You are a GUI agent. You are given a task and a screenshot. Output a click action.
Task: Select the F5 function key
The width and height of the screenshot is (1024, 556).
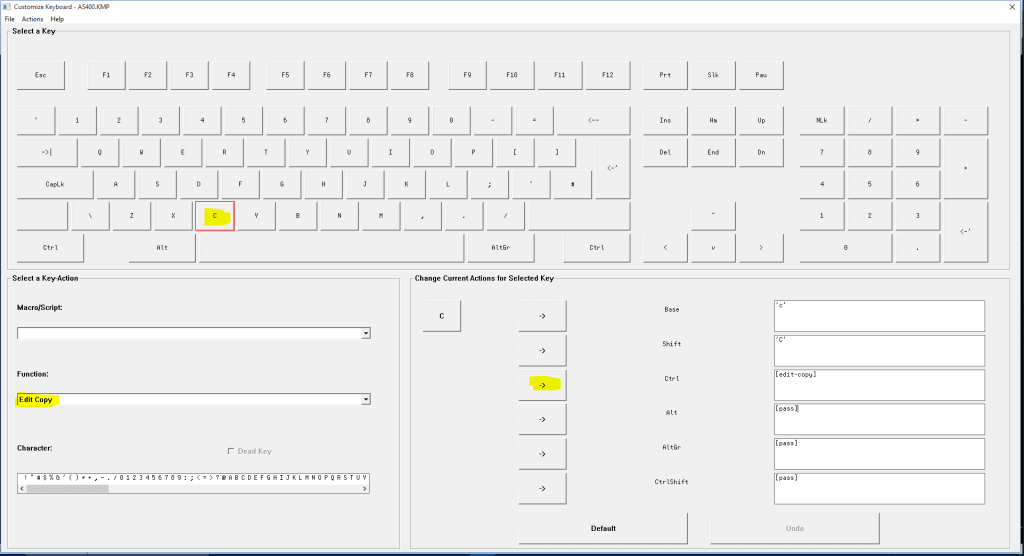point(285,75)
